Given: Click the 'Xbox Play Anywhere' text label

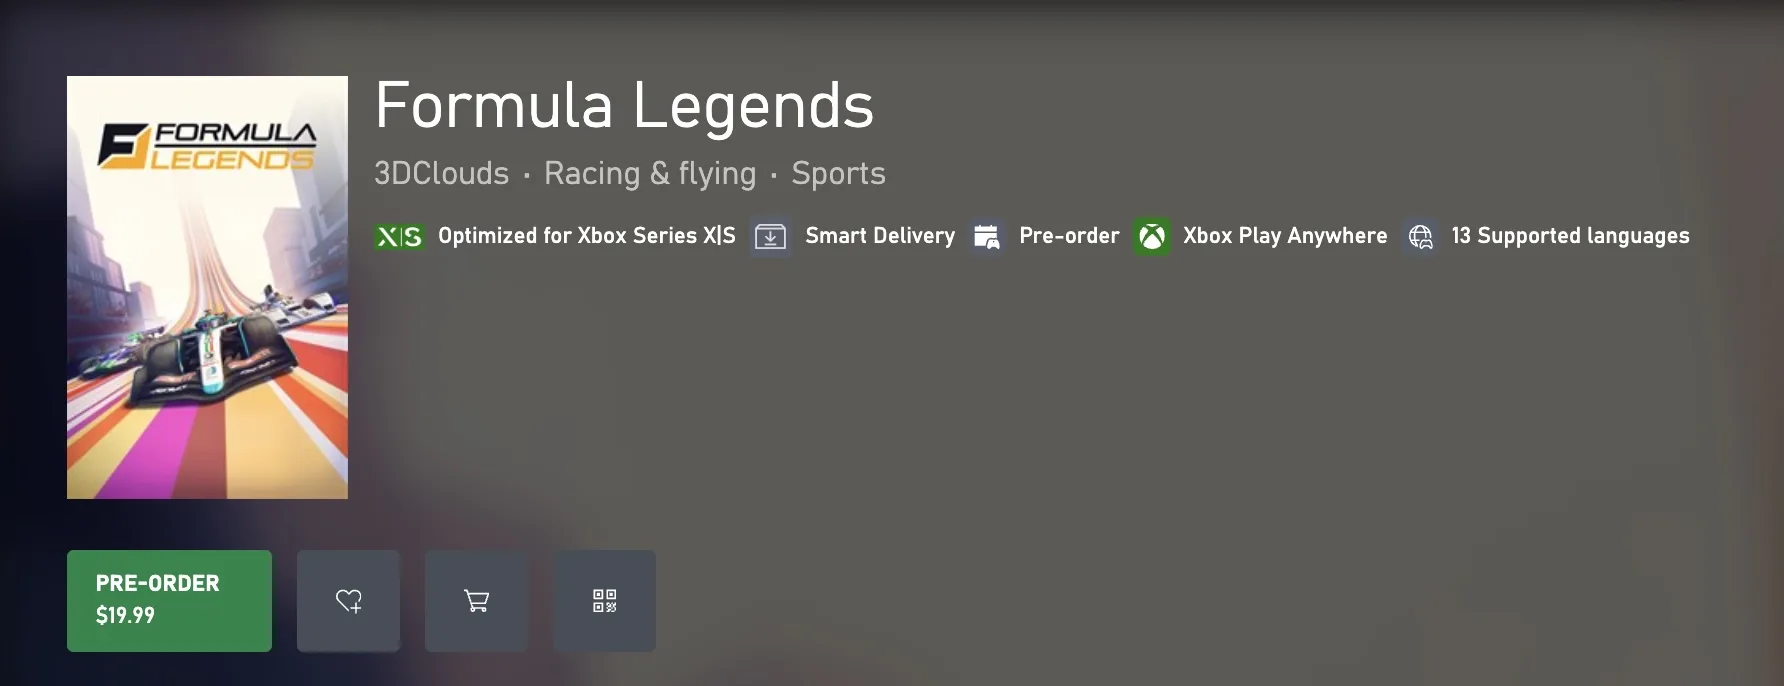Looking at the screenshot, I should tap(1285, 236).
